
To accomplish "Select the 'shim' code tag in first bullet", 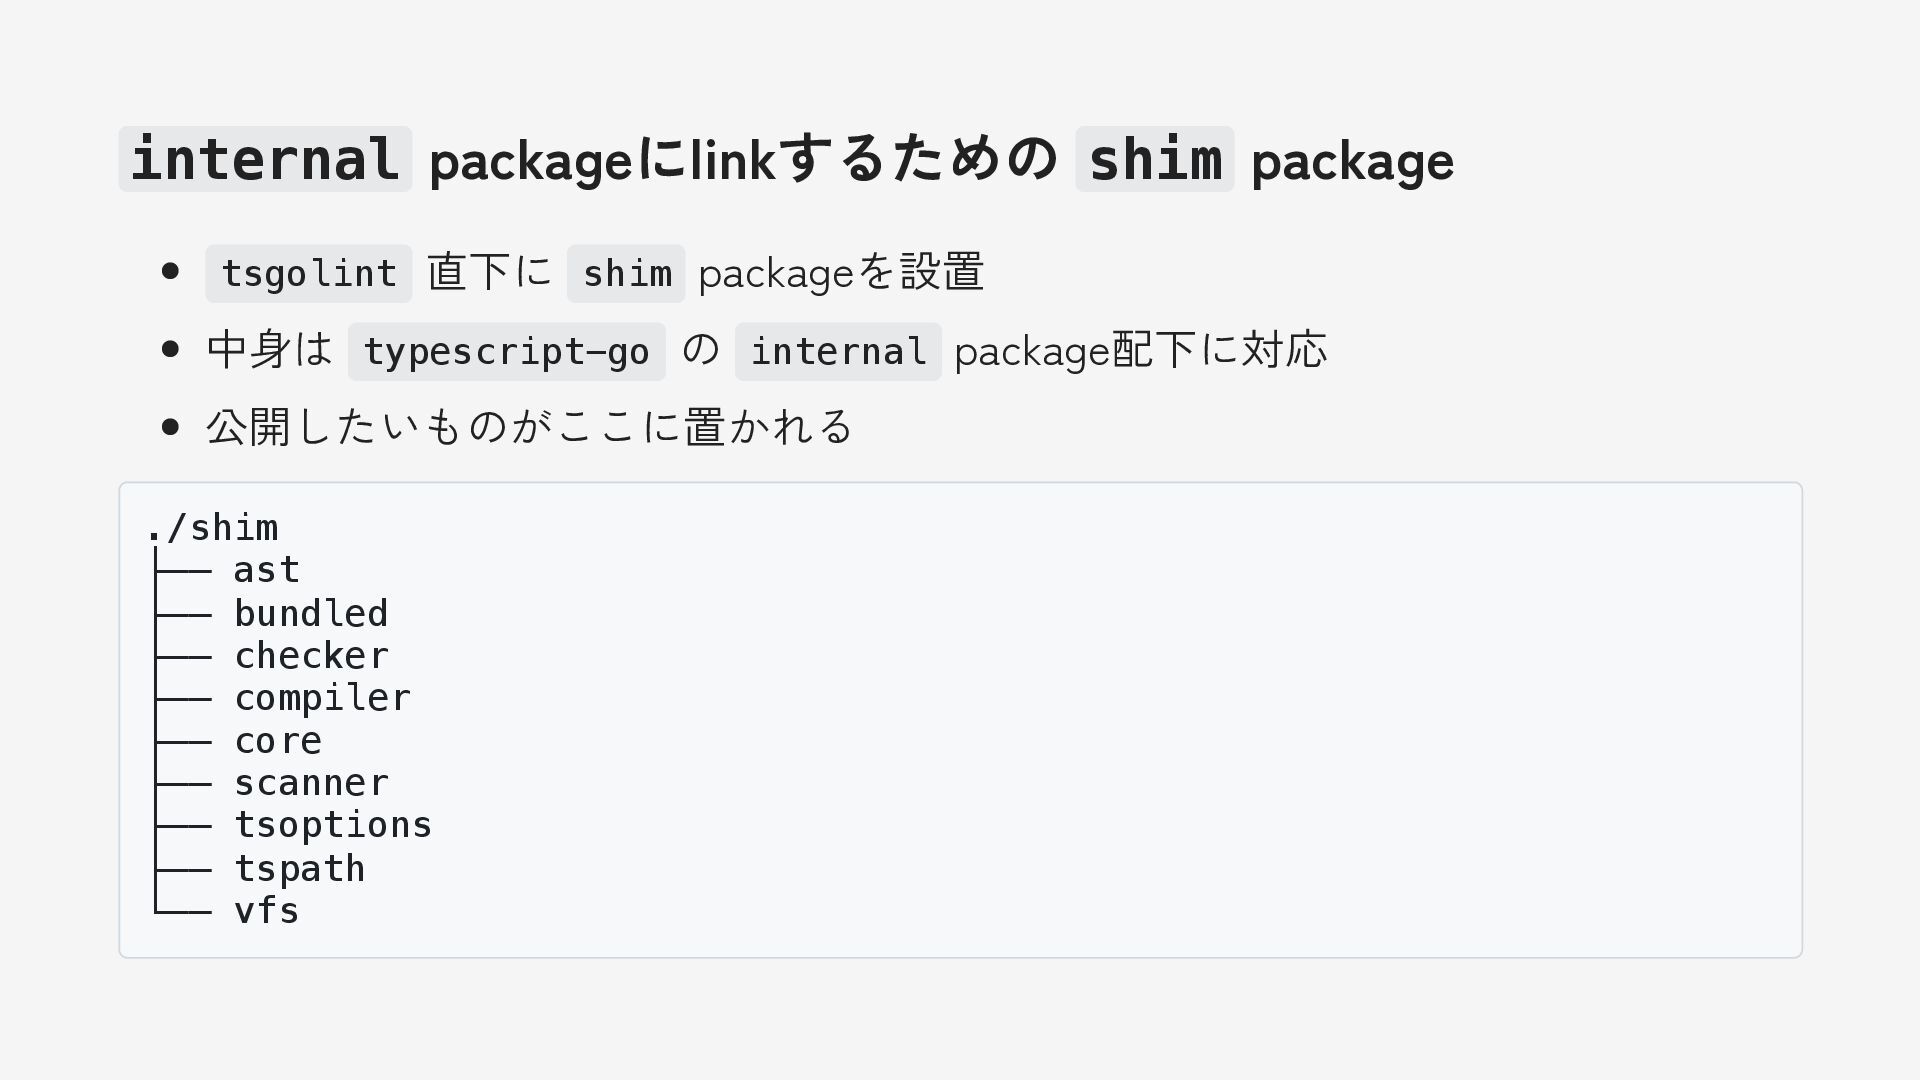I will click(626, 273).
